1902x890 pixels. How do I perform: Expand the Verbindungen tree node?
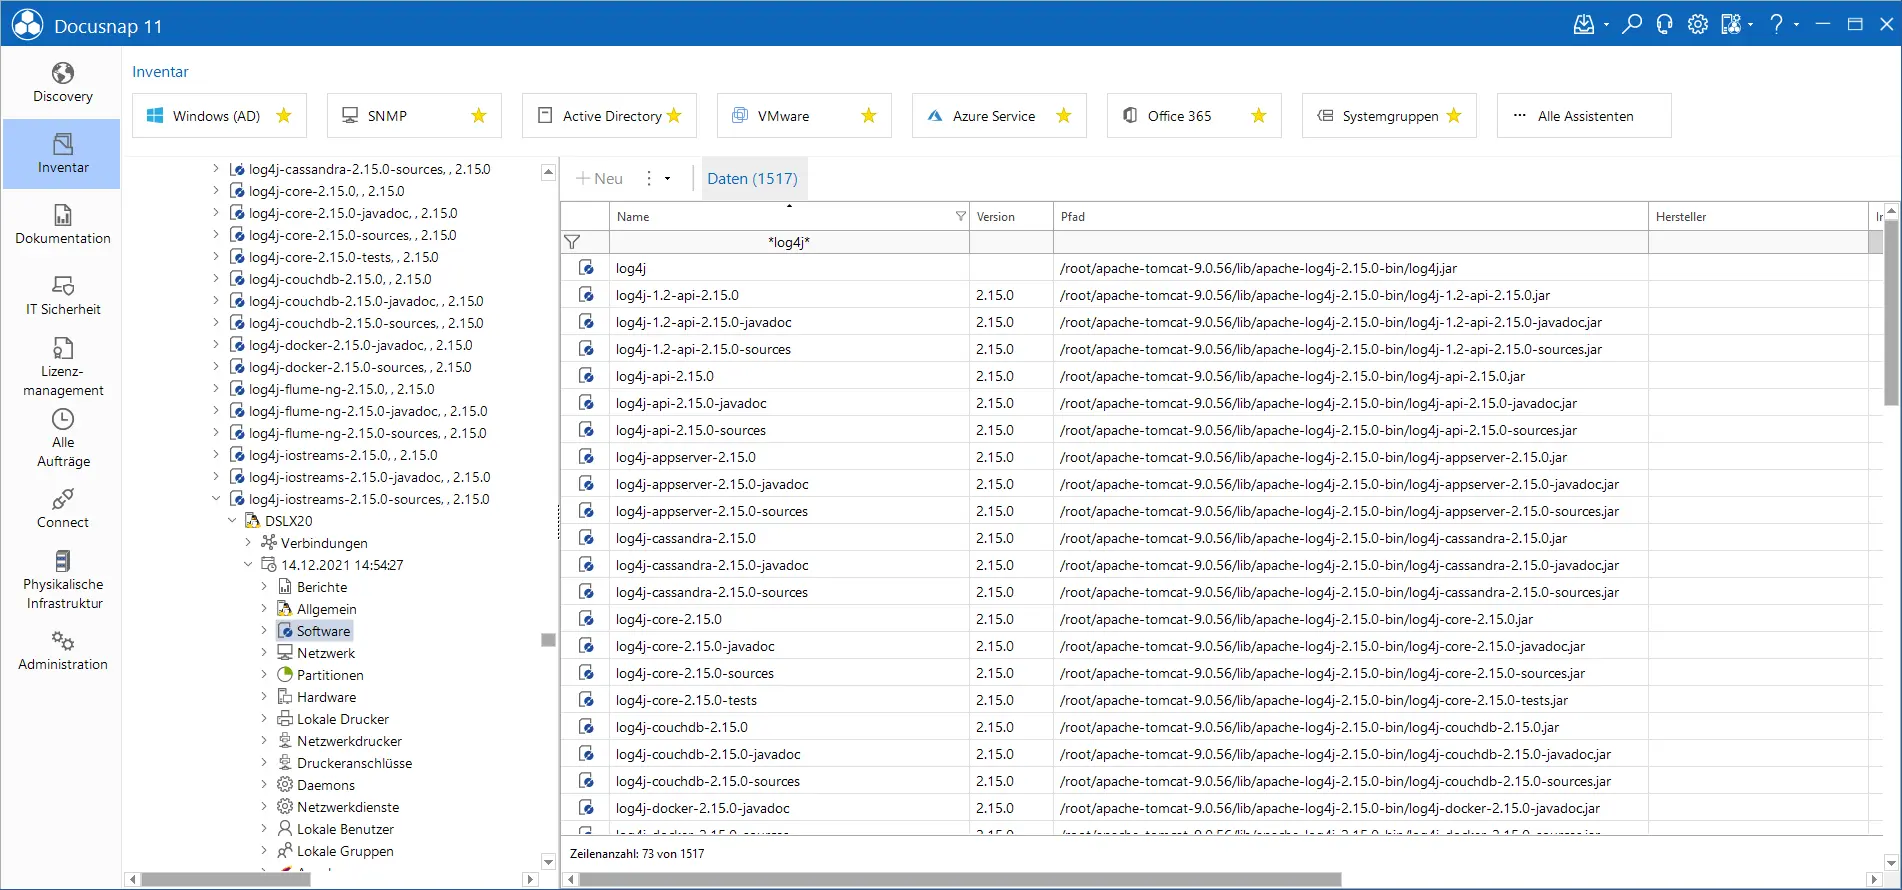[248, 543]
